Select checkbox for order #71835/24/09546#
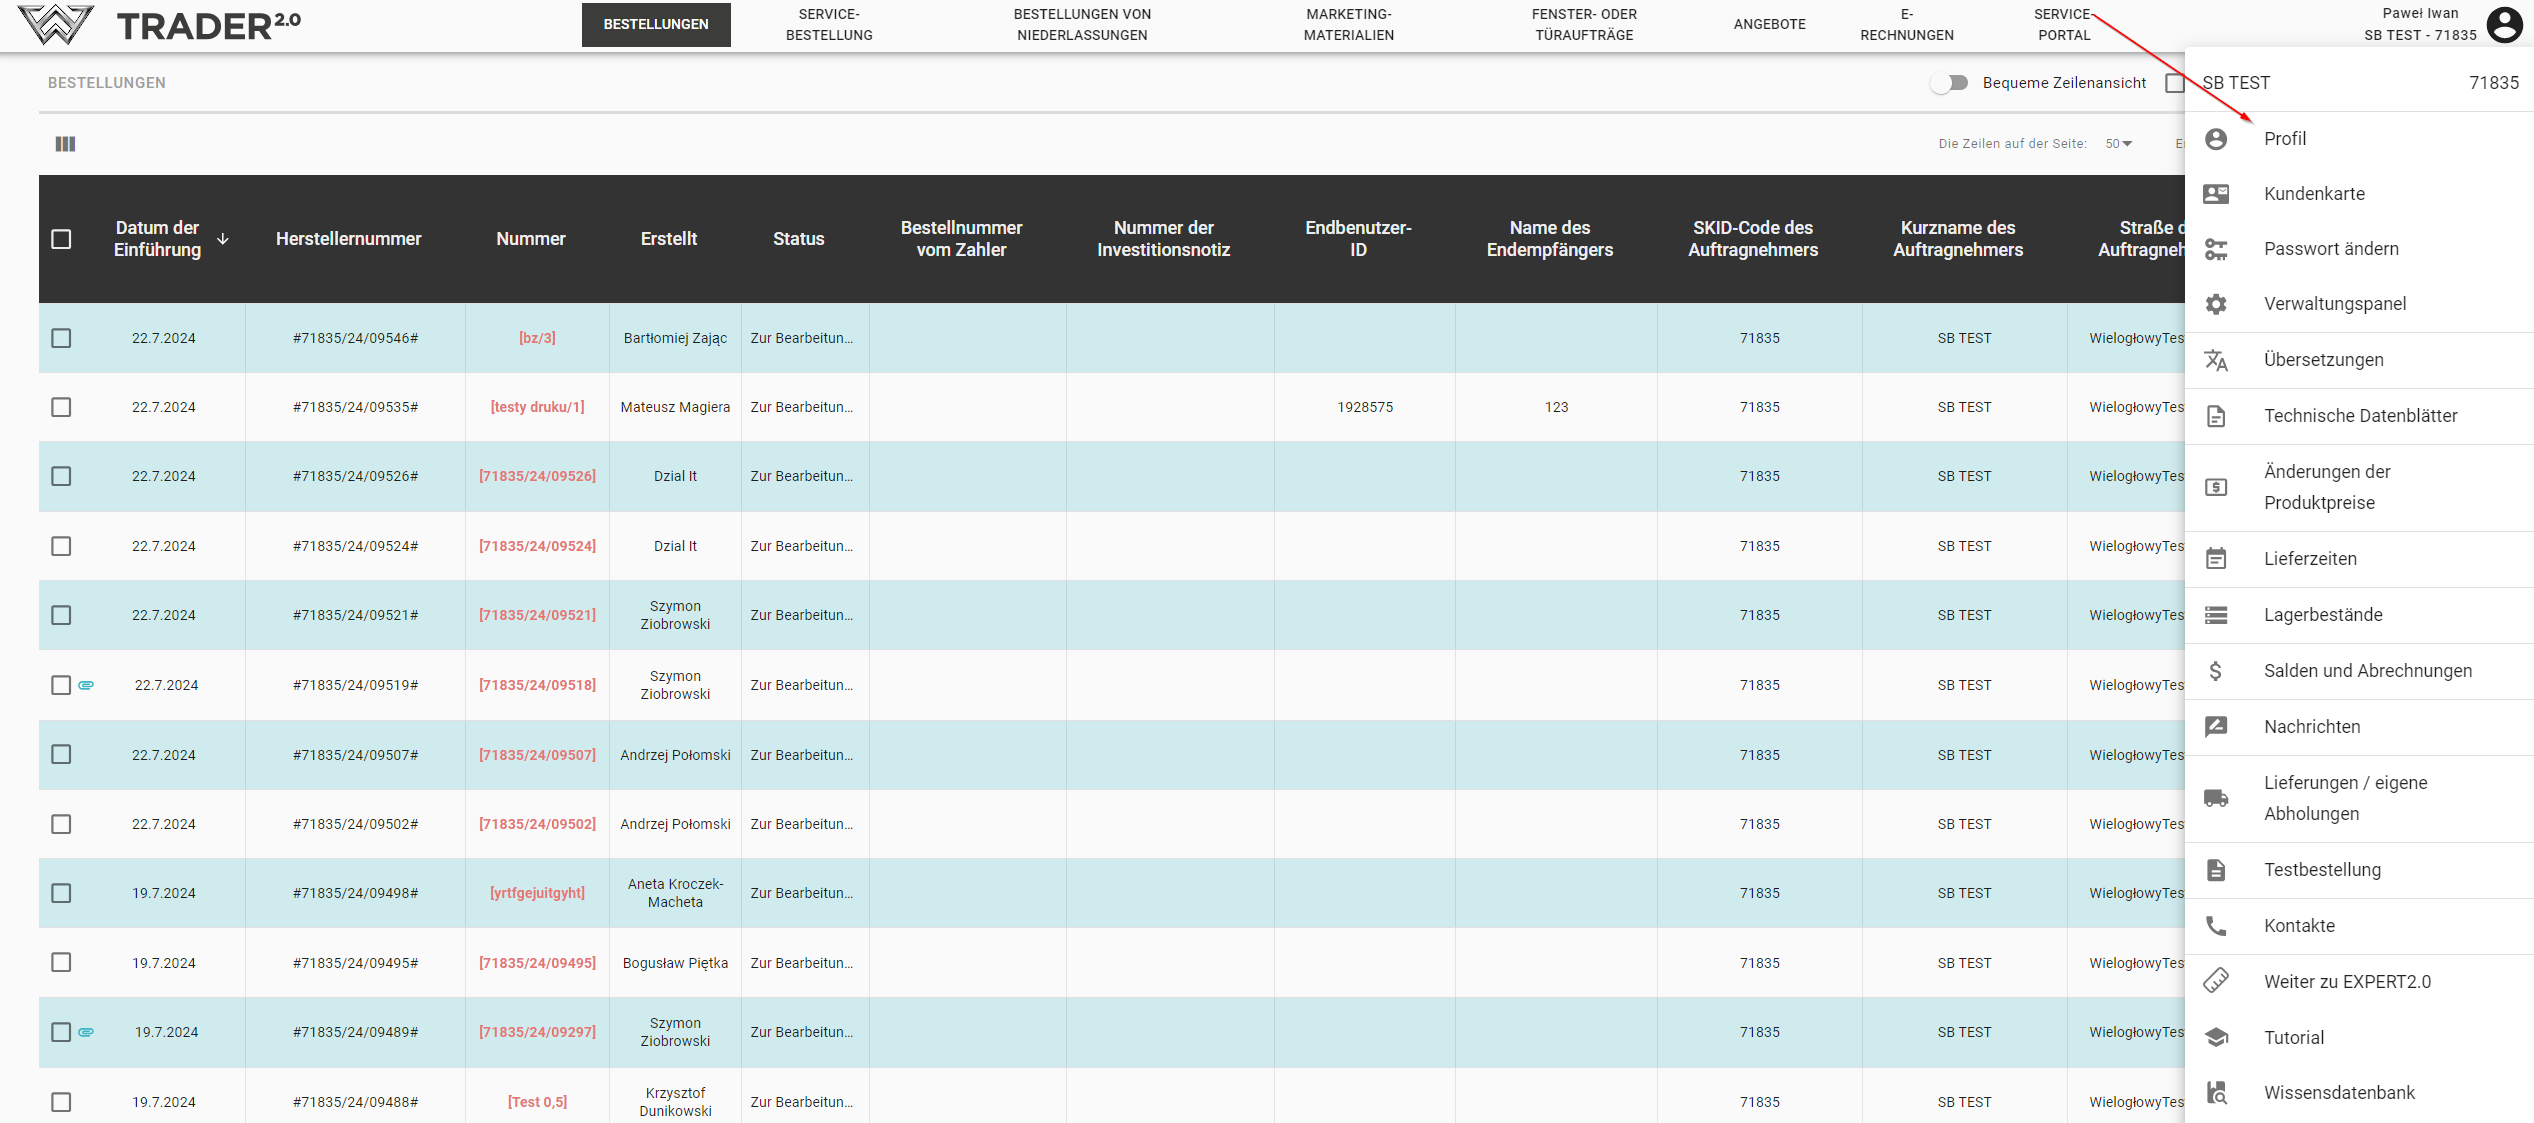 point(61,338)
